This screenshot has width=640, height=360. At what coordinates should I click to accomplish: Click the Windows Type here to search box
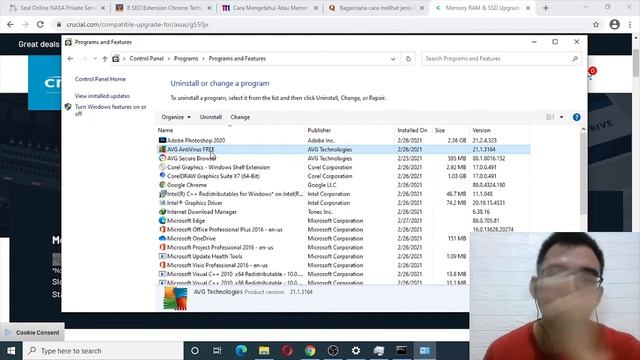(103, 351)
